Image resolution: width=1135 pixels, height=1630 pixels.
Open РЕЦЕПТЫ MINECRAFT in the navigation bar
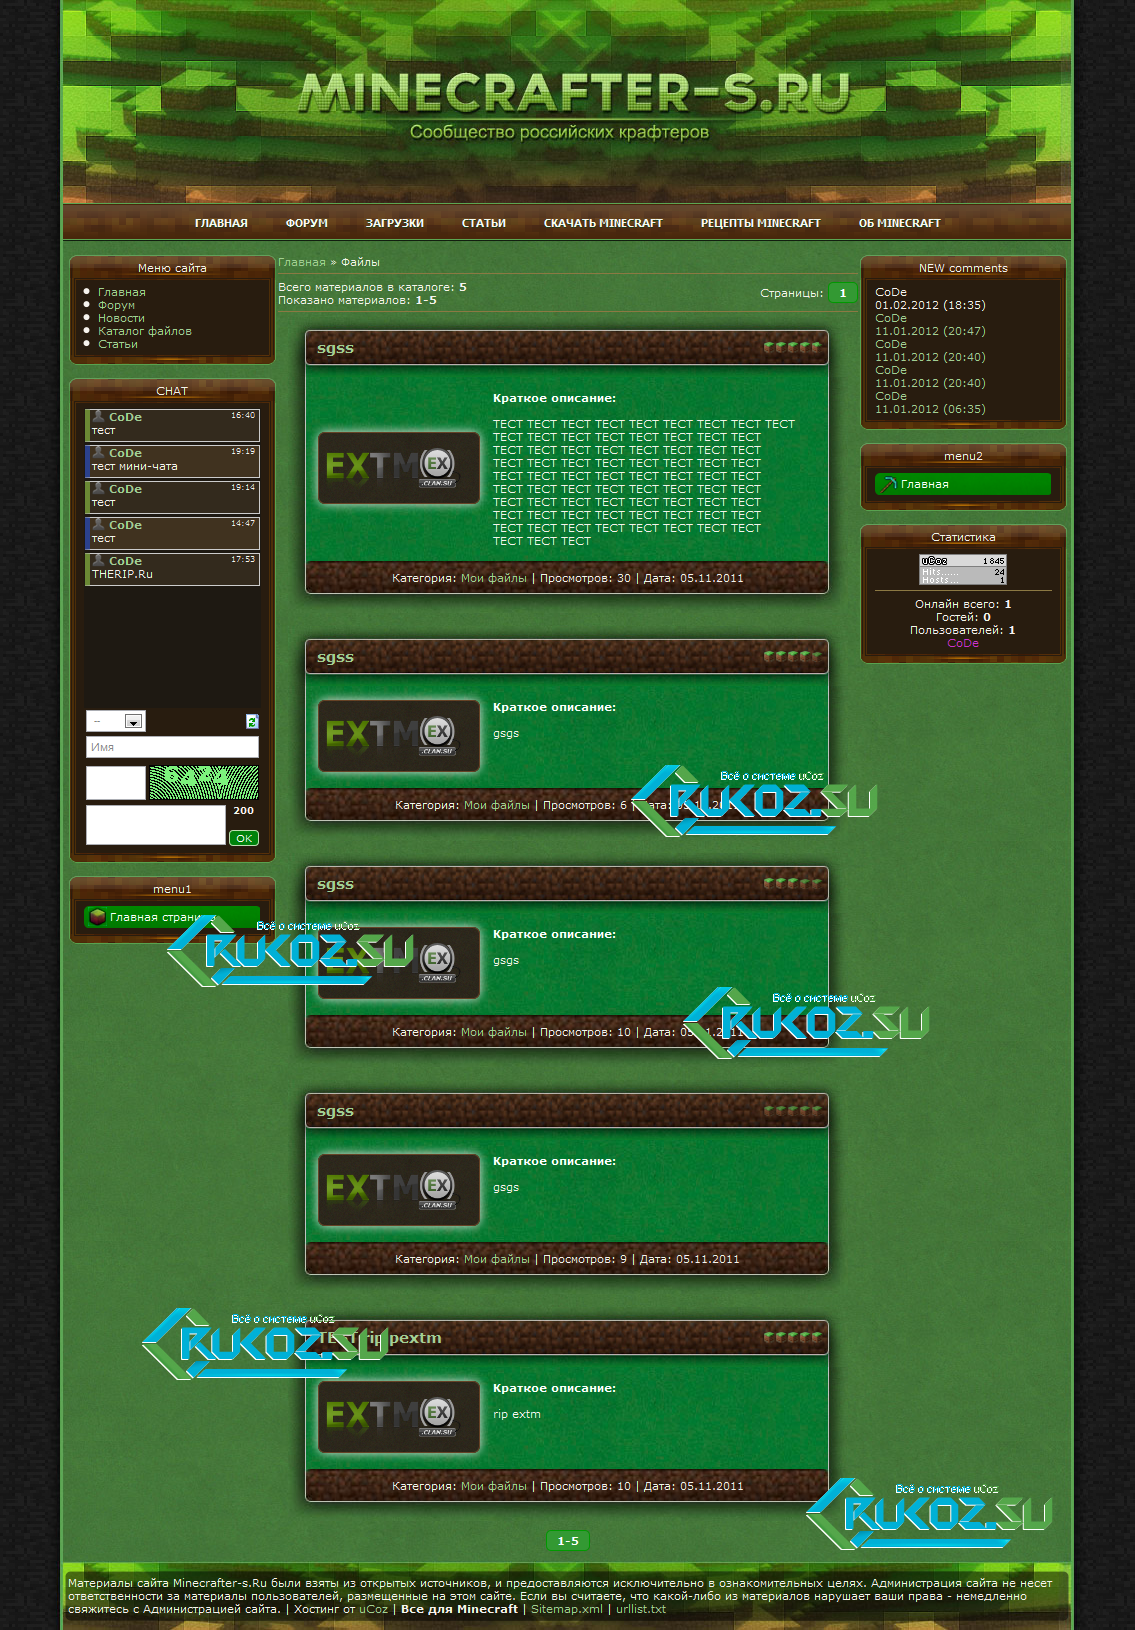[x=761, y=223]
